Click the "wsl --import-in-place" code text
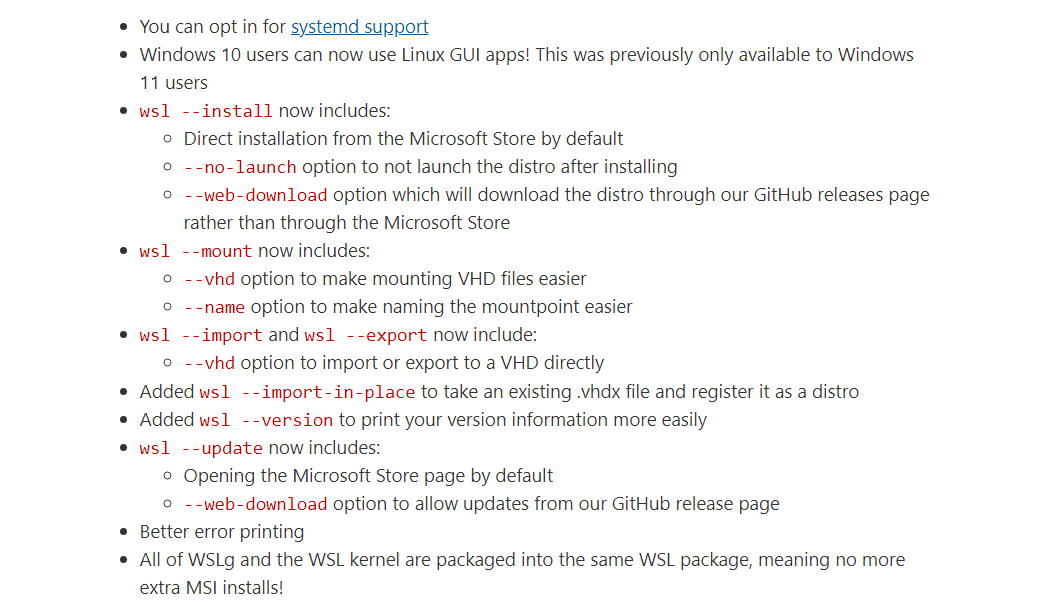 307,392
